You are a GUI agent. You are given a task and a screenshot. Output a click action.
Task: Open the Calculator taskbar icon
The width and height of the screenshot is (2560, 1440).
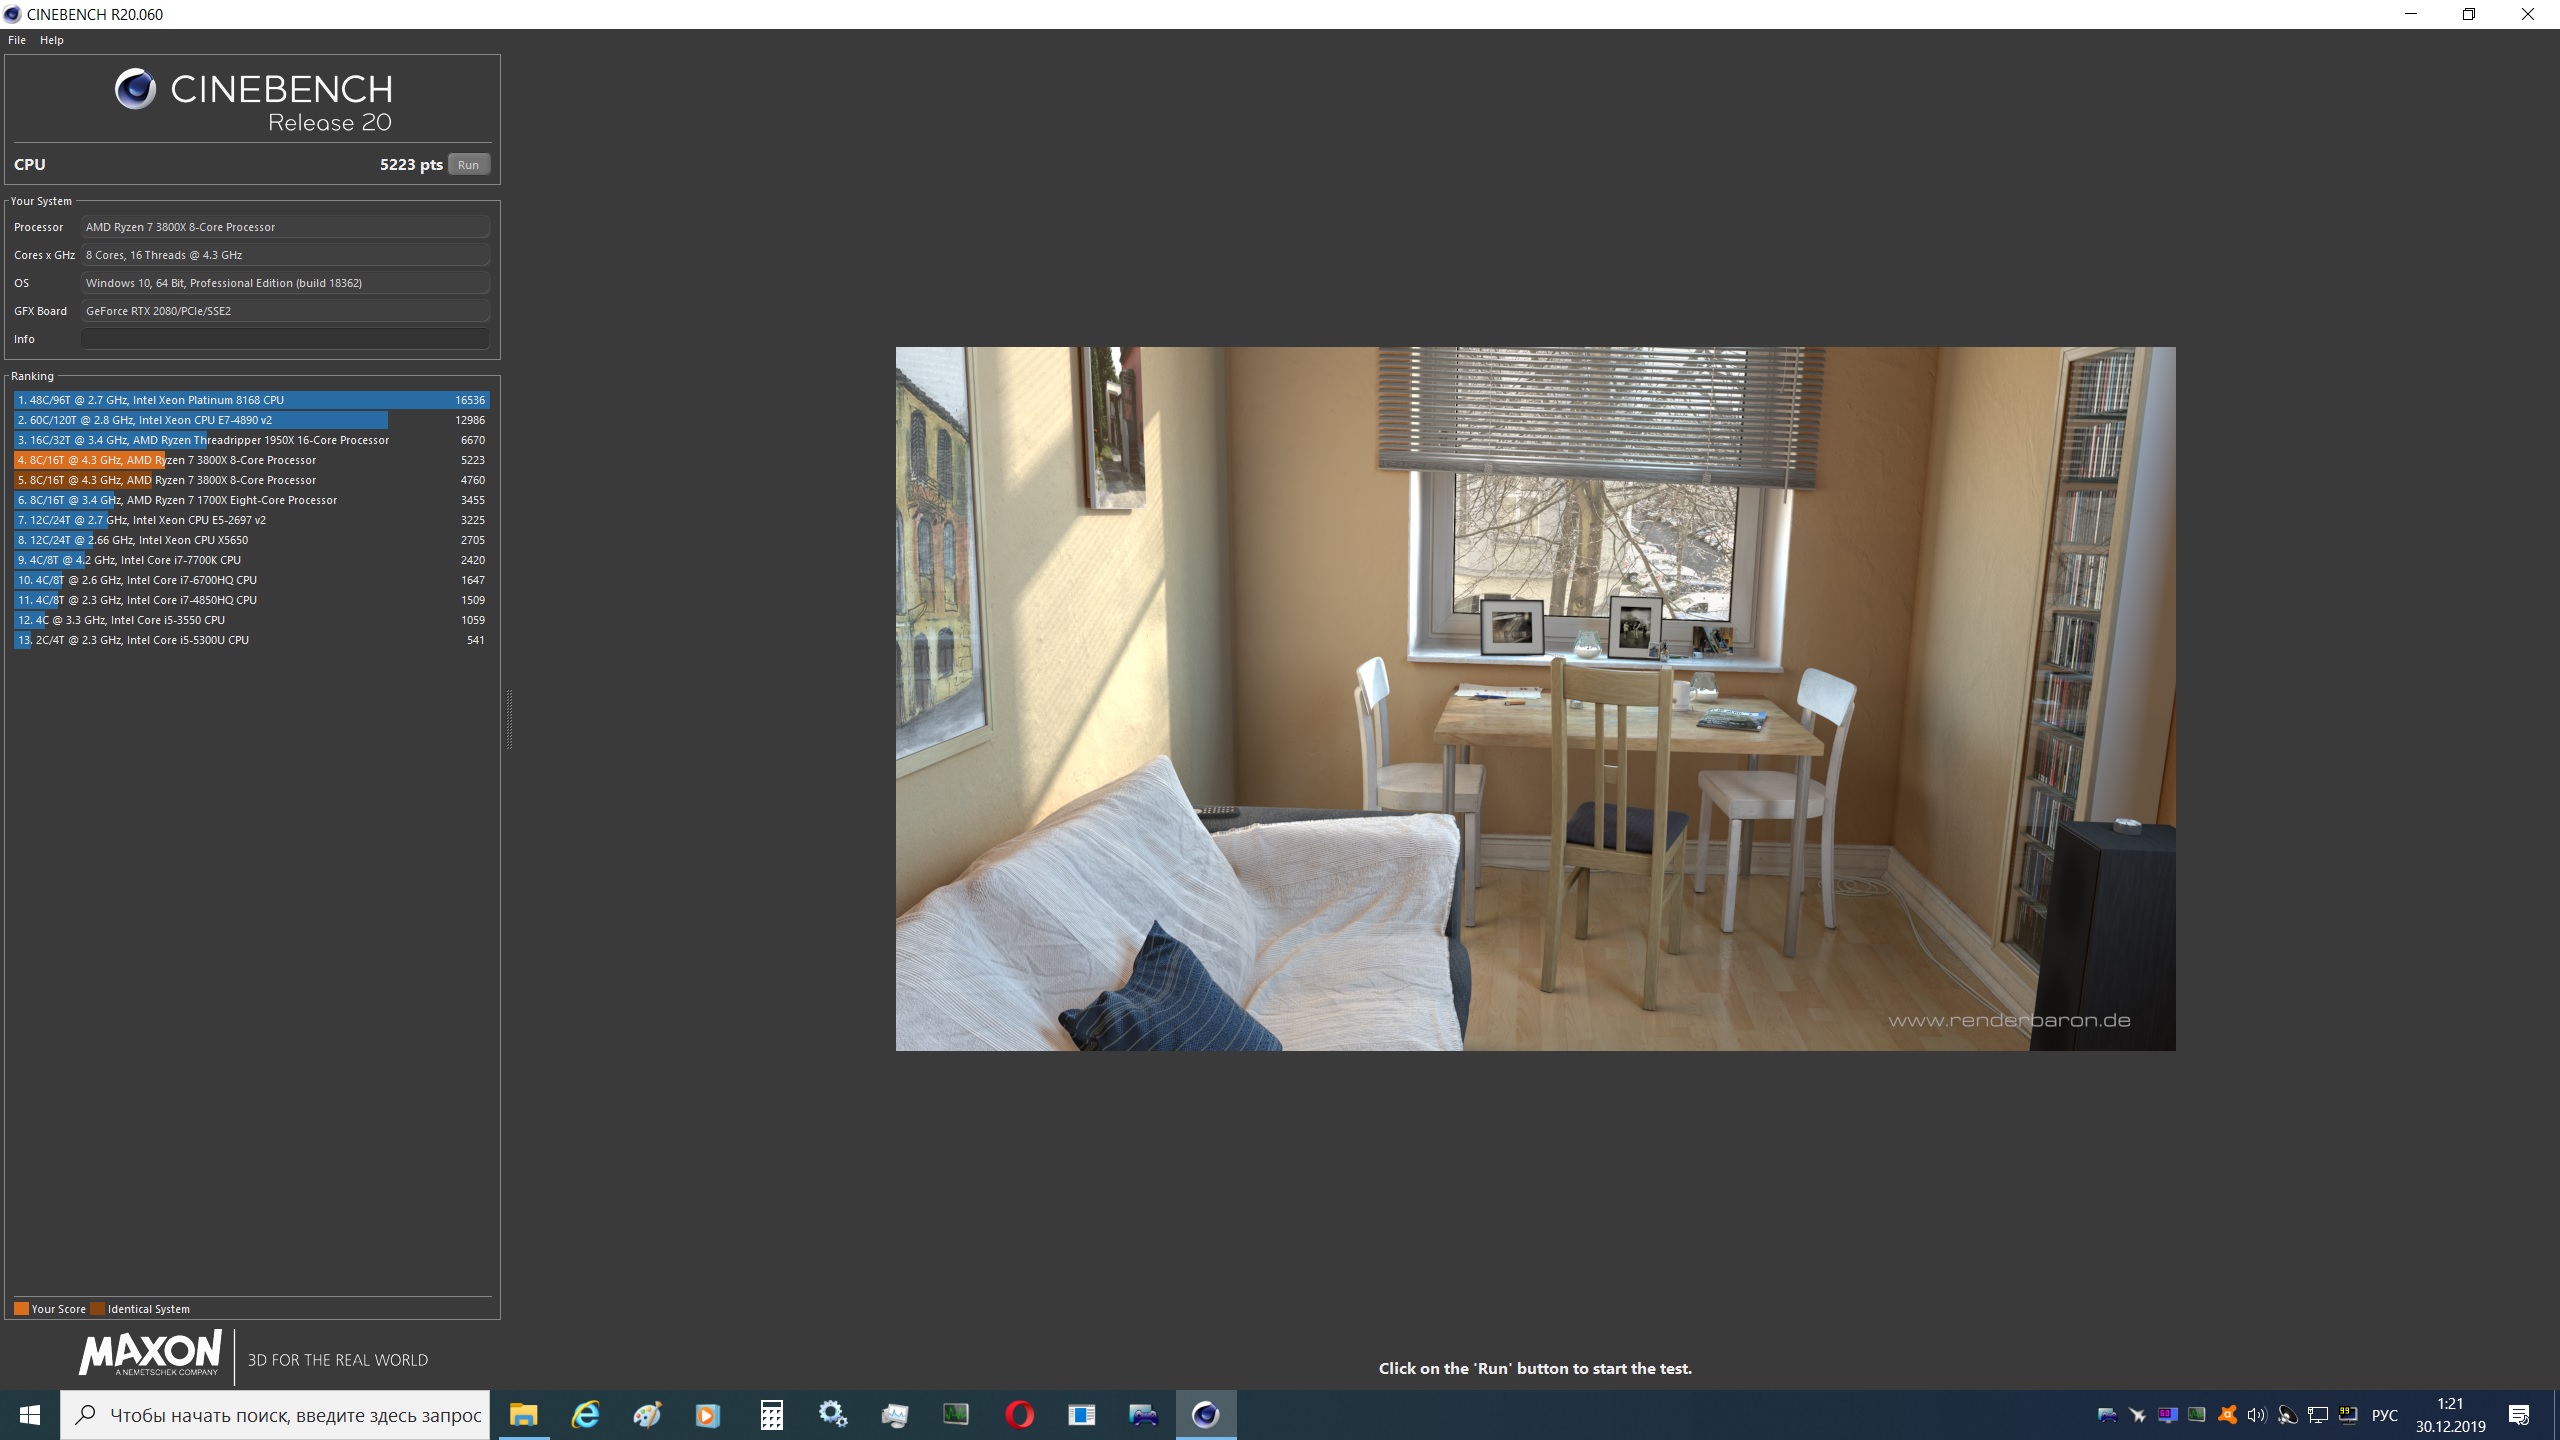[771, 1415]
